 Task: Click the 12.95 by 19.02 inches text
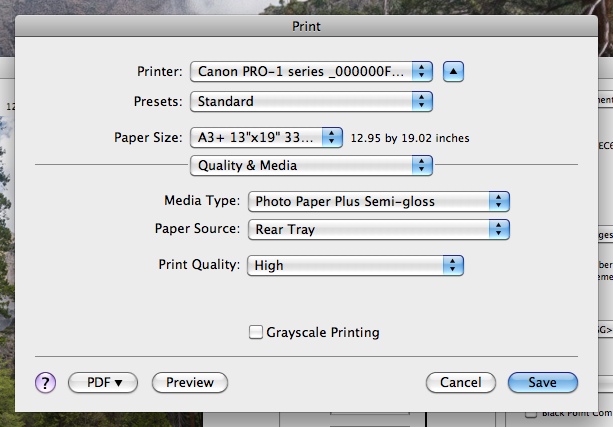(x=409, y=138)
